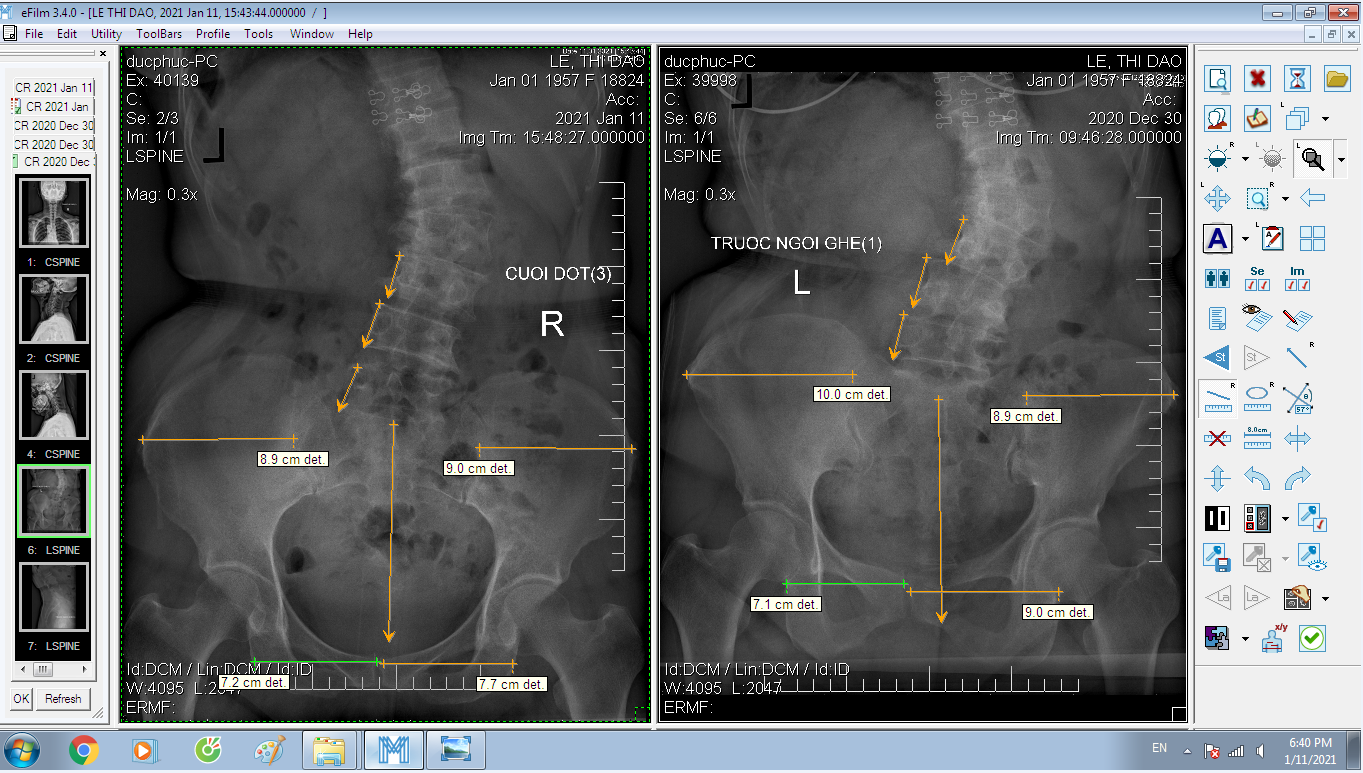Select the 2: CSPINE thumbnail
The width and height of the screenshot is (1363, 773).
point(54,310)
